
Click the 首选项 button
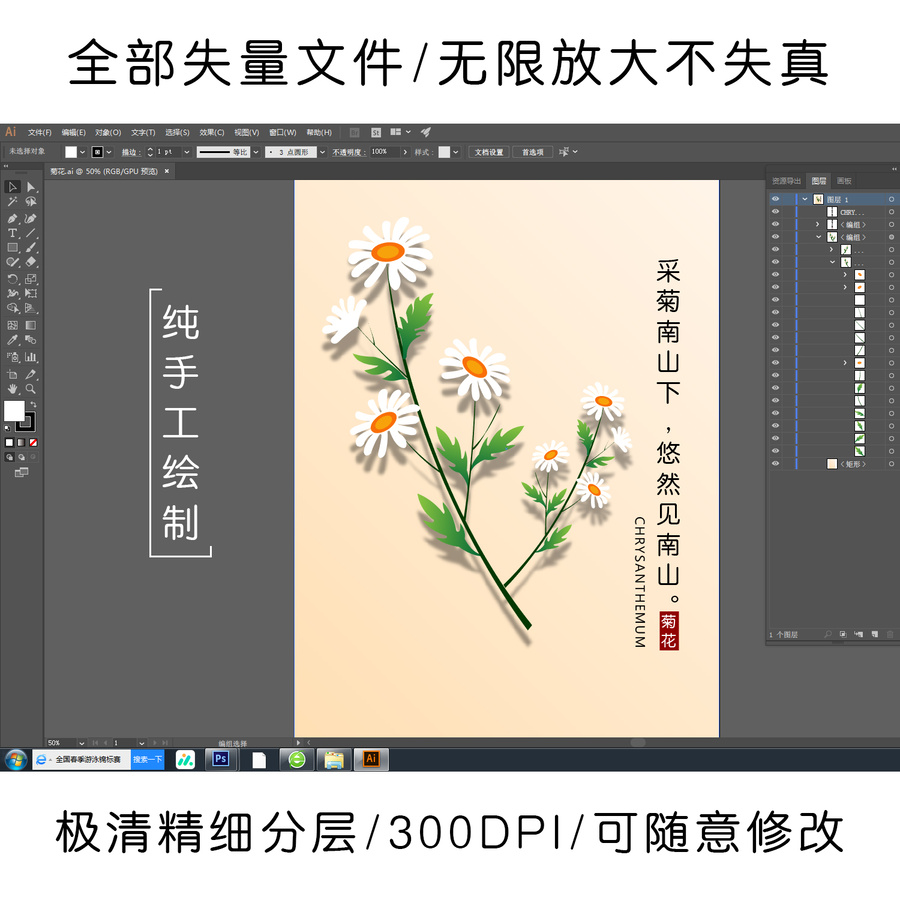[533, 152]
